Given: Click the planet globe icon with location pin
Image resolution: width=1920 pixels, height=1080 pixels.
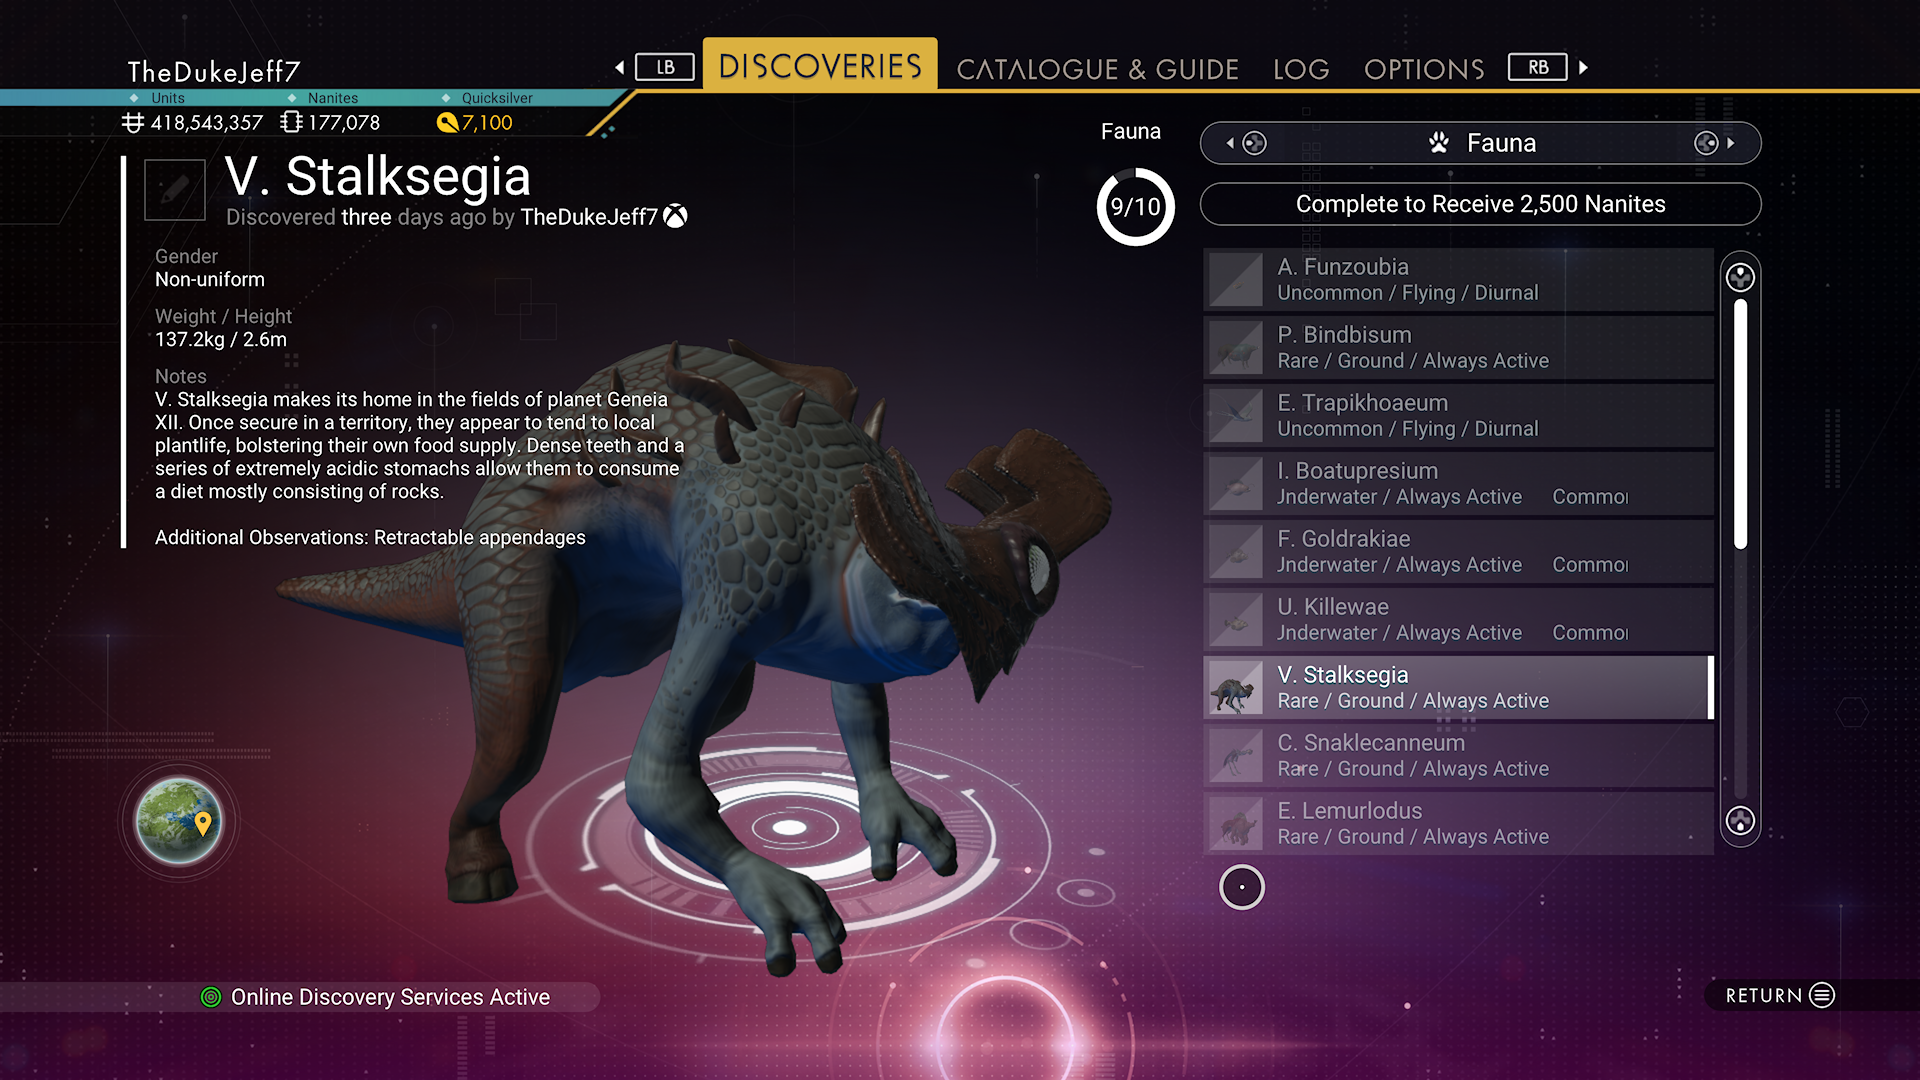Looking at the screenshot, I should pyautogui.click(x=179, y=821).
